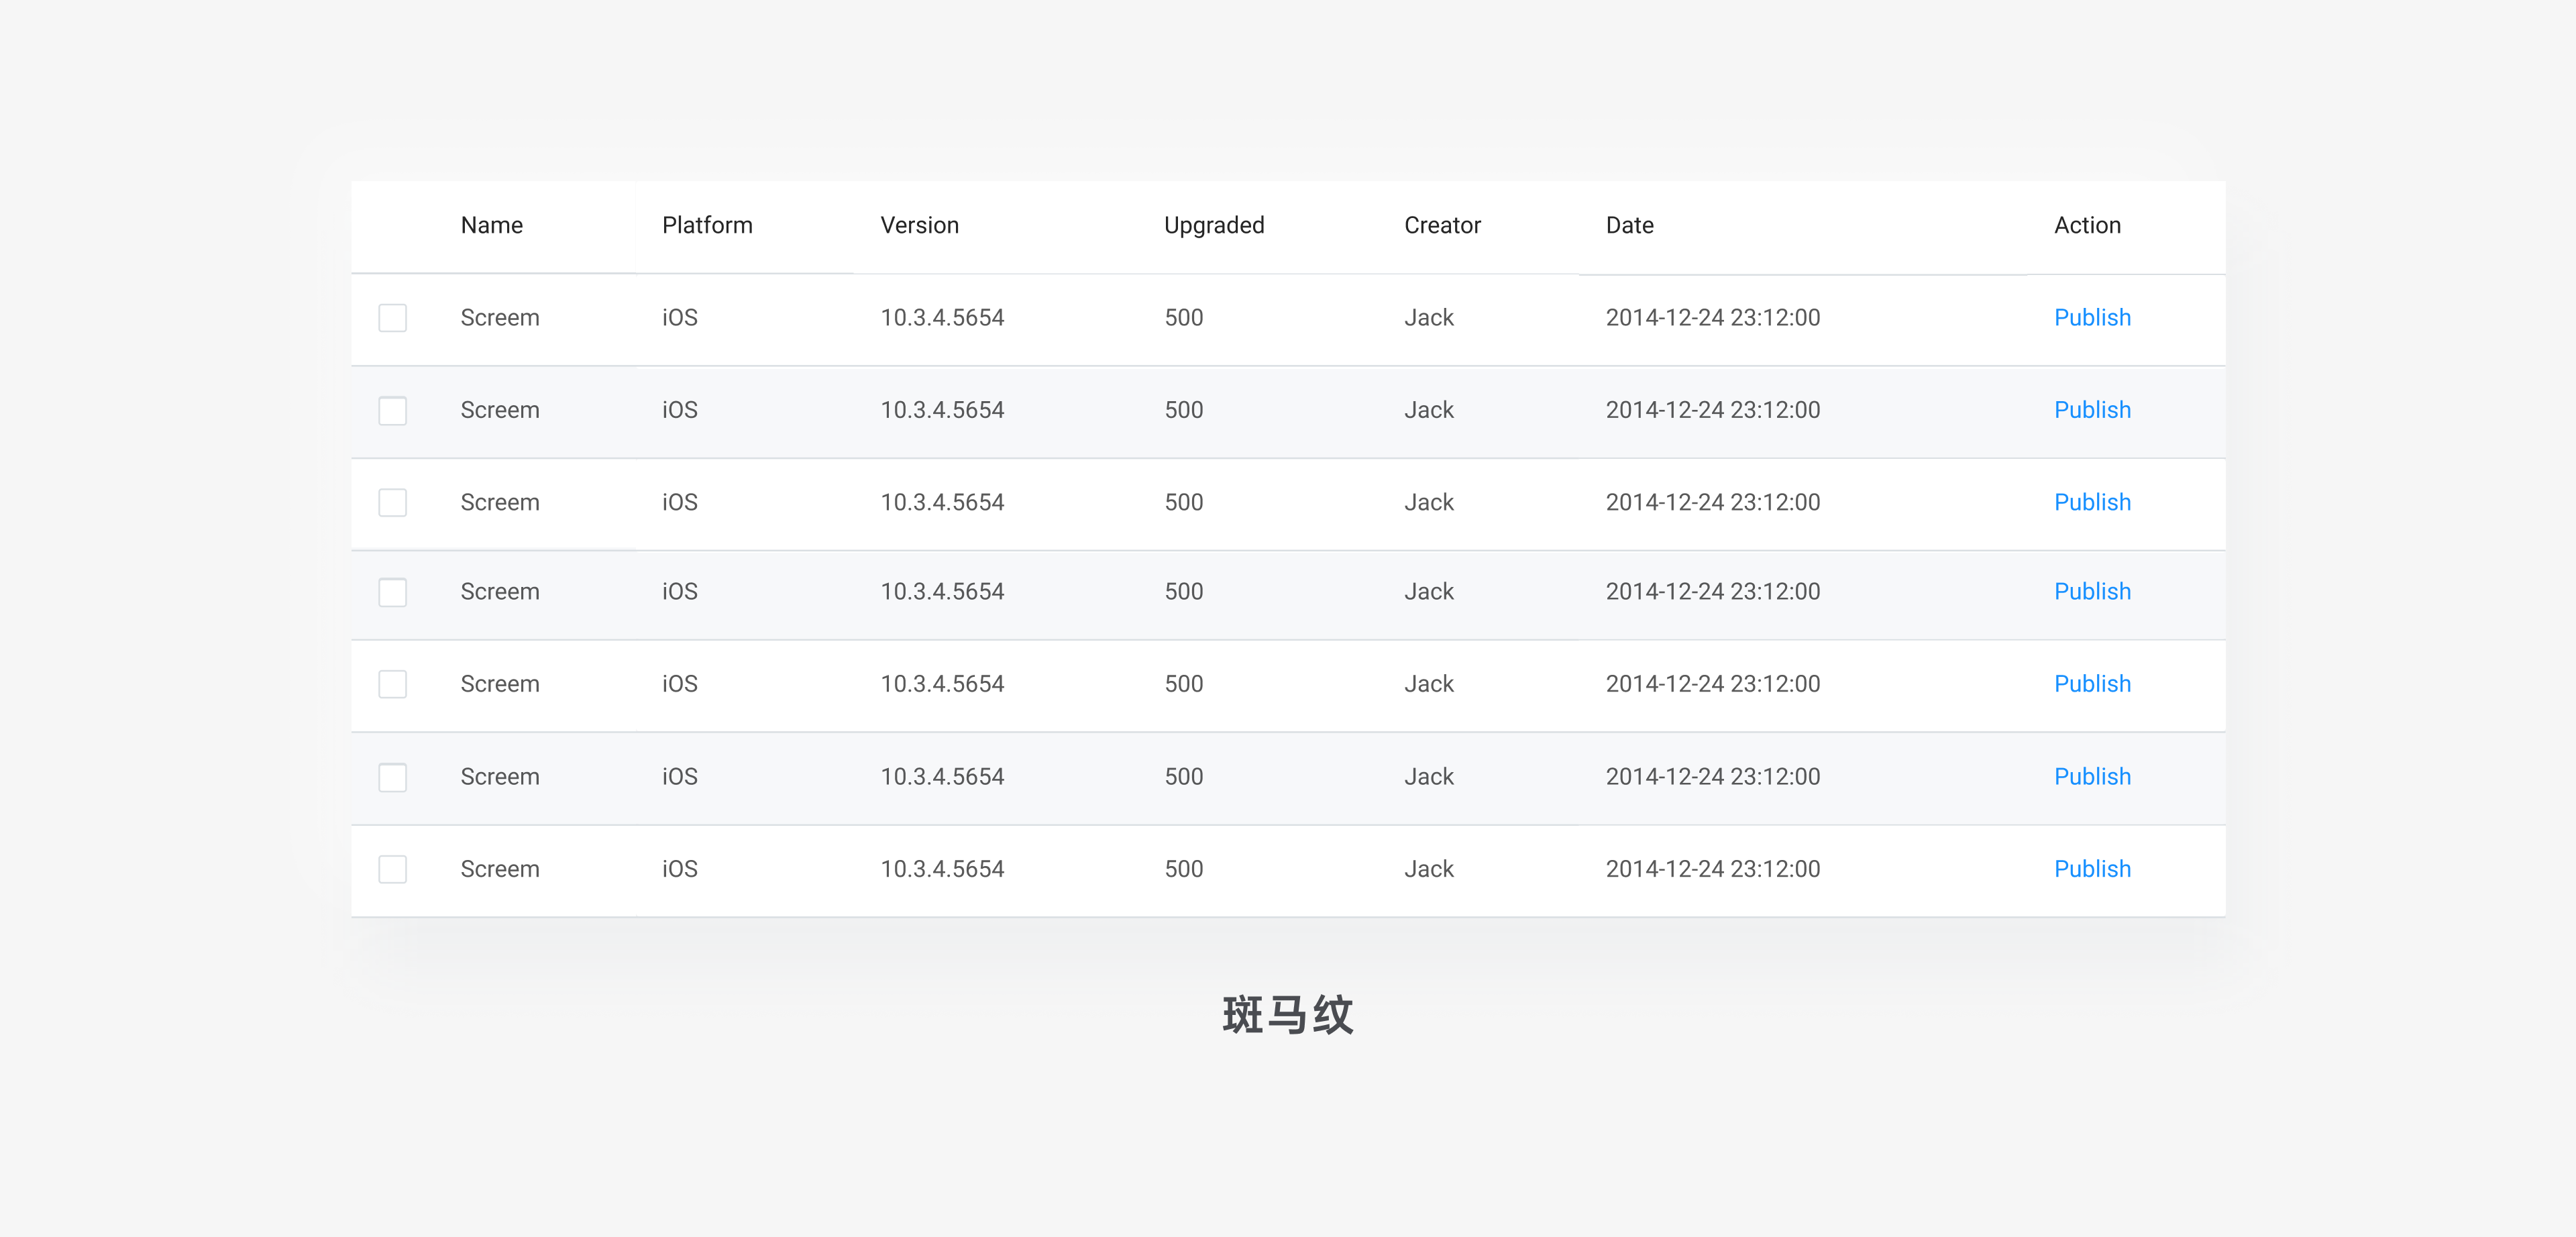Click the Creator column header
Image resolution: width=2576 pixels, height=1237 pixels.
(1441, 226)
